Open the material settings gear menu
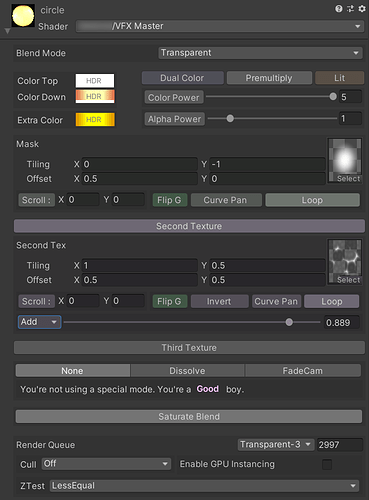This screenshot has width=369, height=500. [362, 9]
